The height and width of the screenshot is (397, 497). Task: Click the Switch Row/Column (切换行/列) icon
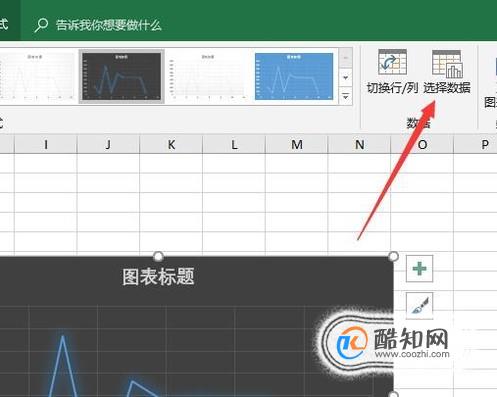[x=392, y=62]
